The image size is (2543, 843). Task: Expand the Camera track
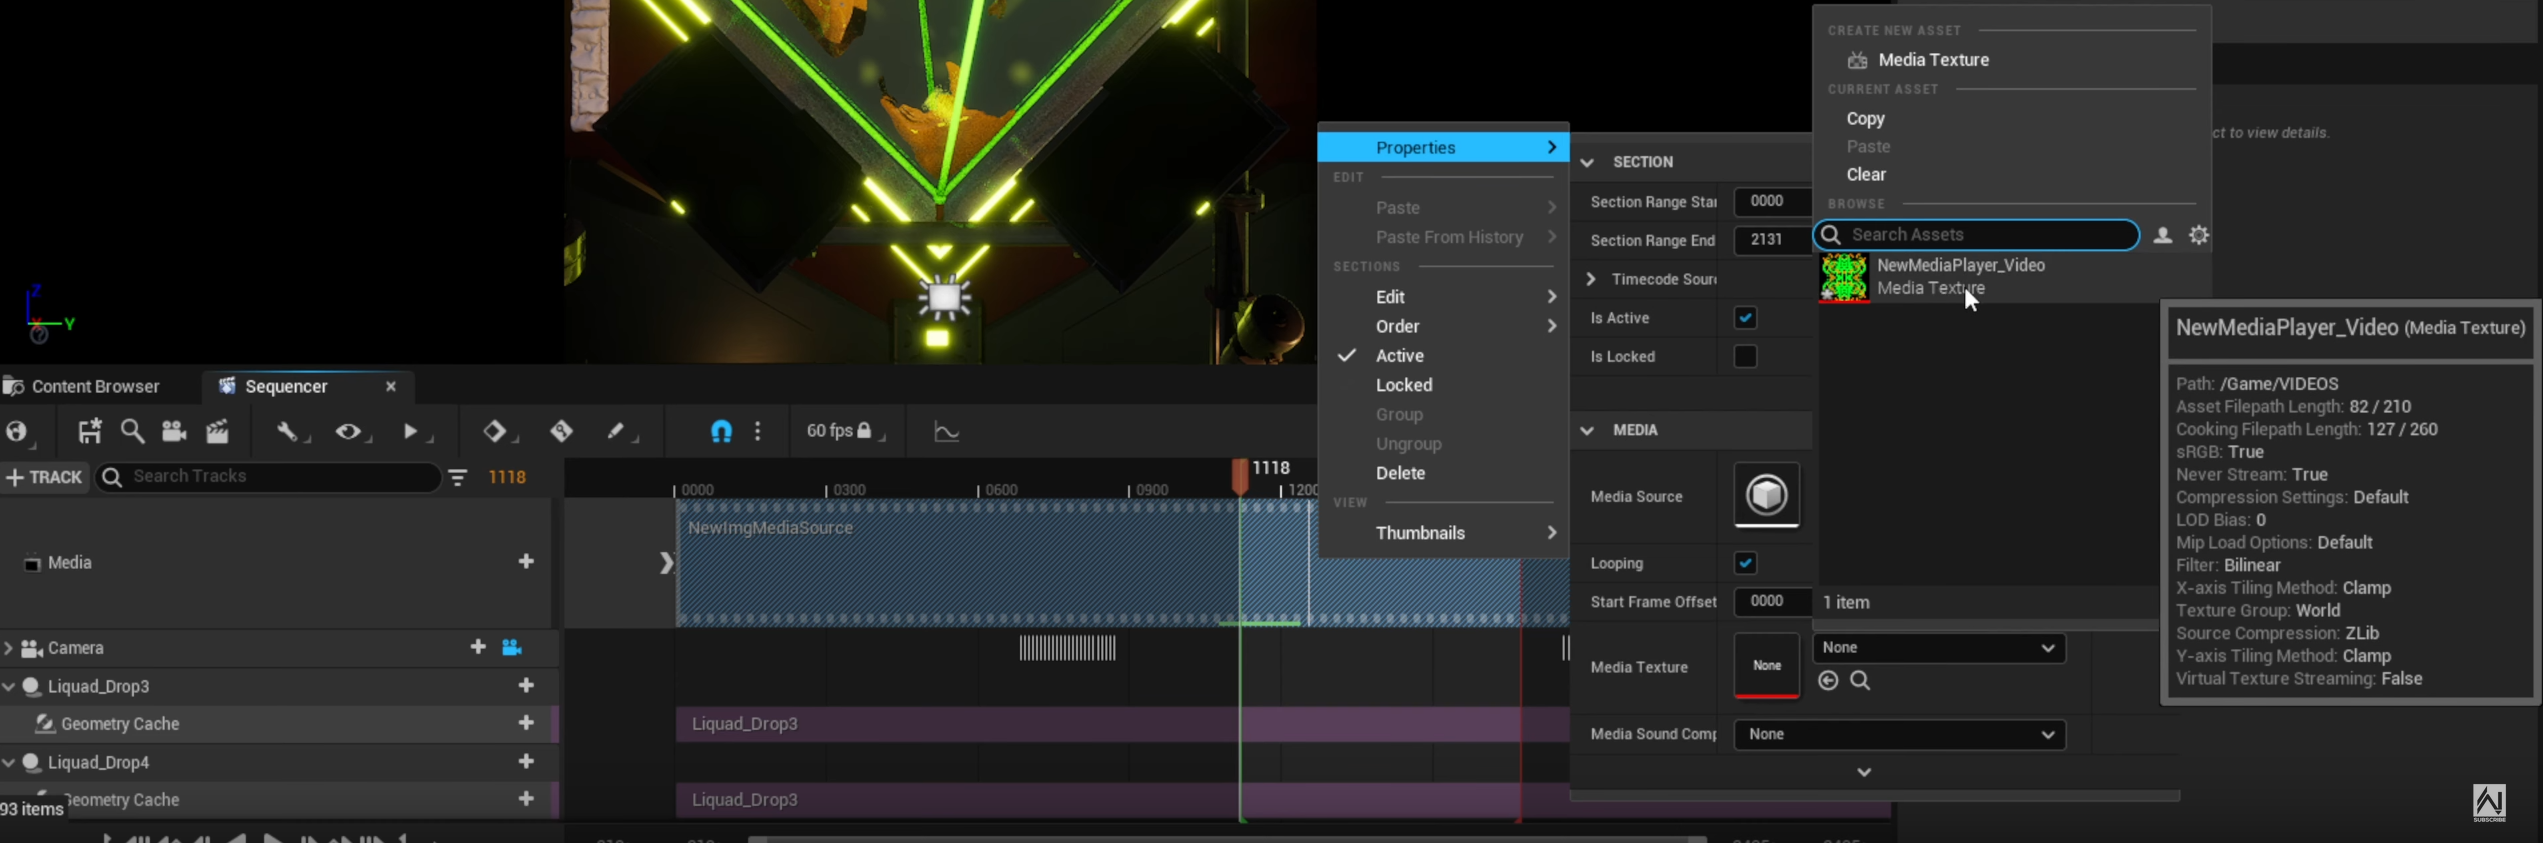pyautogui.click(x=9, y=648)
